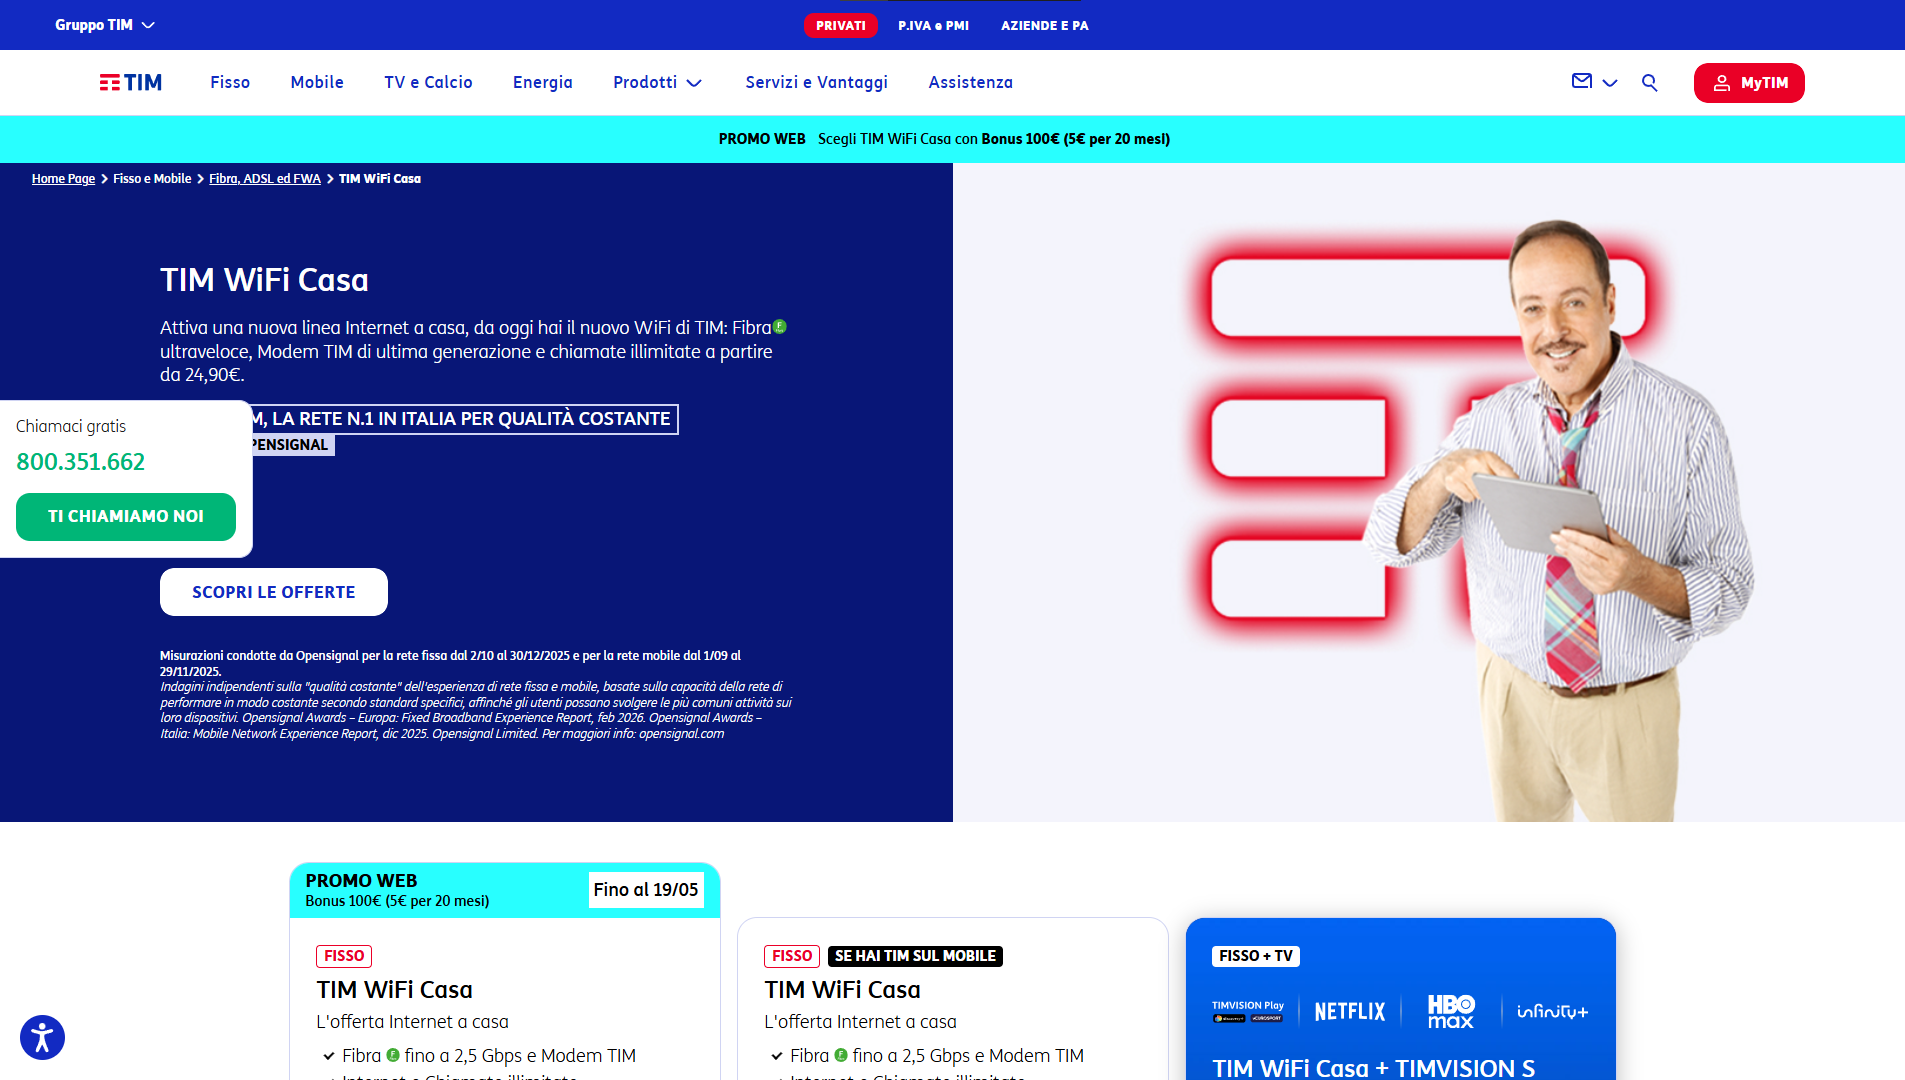Click TI CHIAMIAMO NOI button
The width and height of the screenshot is (1905, 1080).
tap(126, 516)
